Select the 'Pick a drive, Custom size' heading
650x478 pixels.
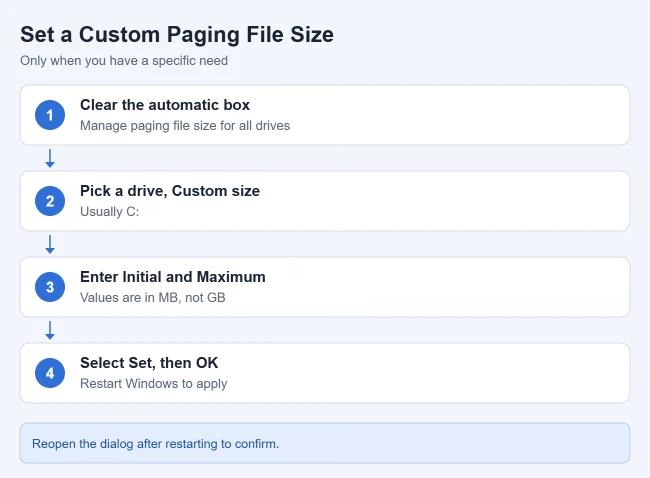coord(170,191)
